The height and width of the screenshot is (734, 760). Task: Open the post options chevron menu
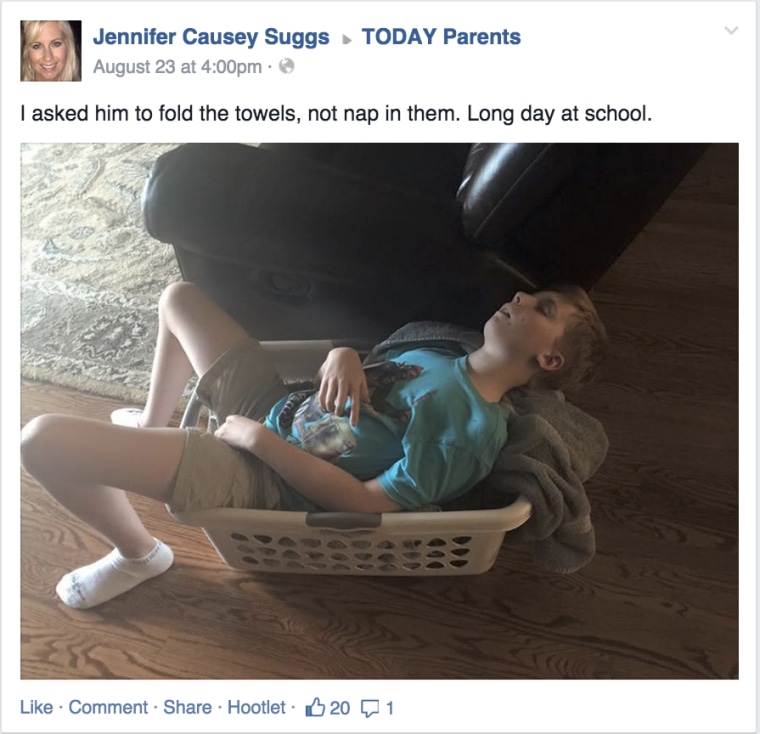731,31
